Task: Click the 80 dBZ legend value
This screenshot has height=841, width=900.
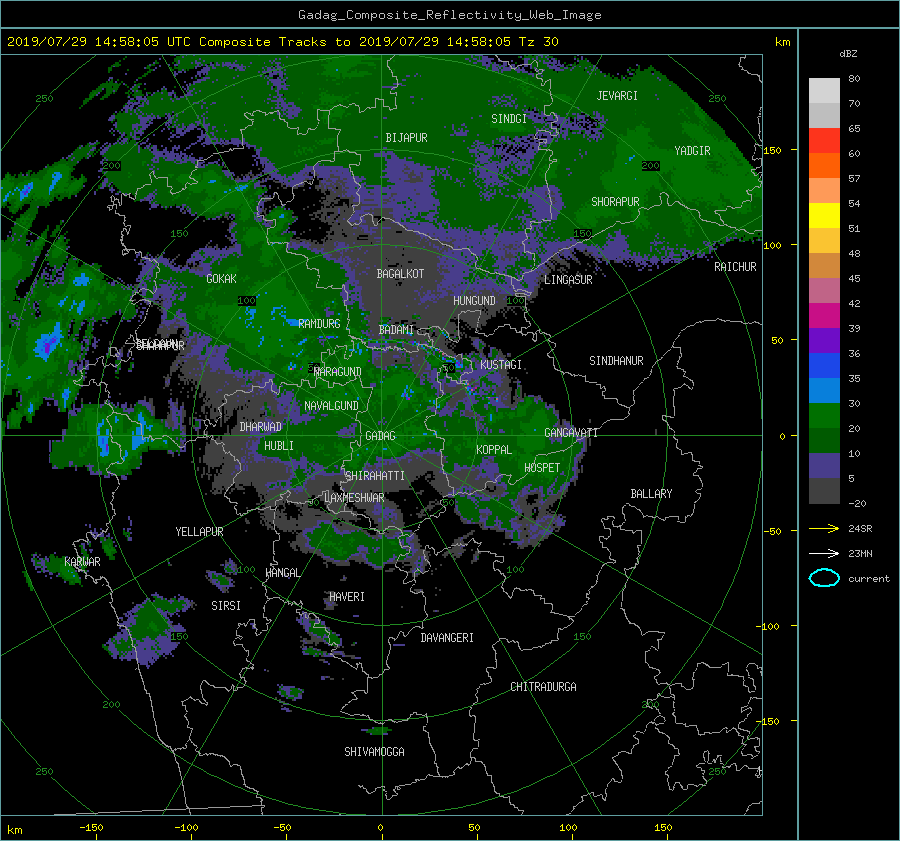Action: coord(854,79)
